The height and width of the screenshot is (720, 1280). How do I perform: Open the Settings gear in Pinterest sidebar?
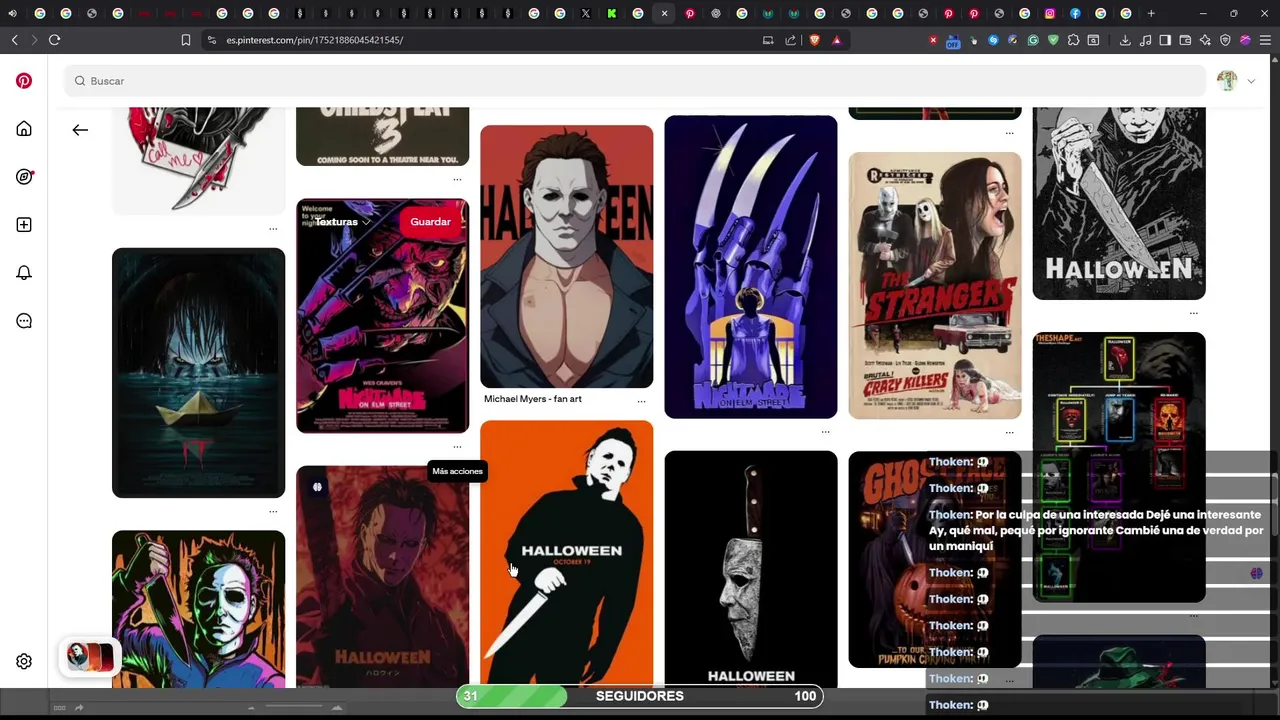point(24,661)
